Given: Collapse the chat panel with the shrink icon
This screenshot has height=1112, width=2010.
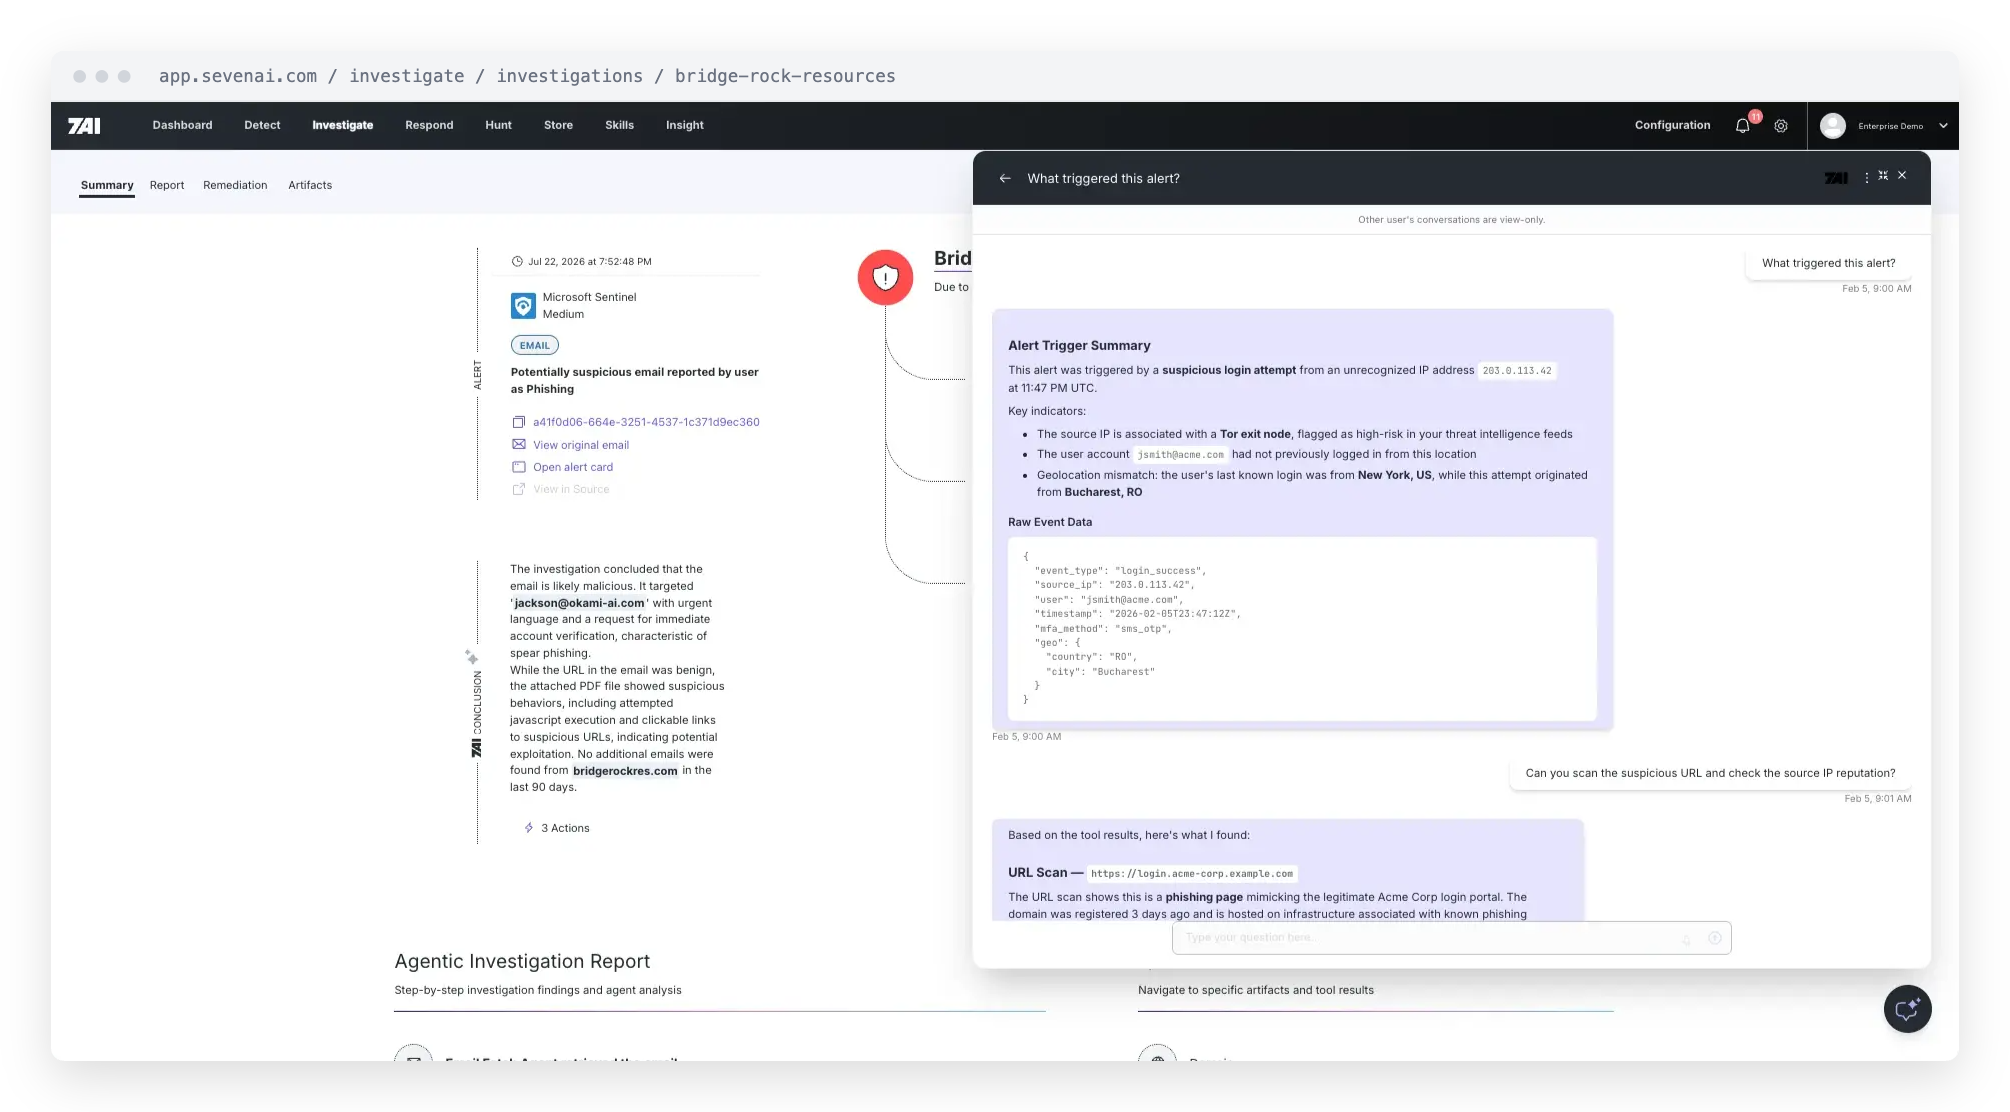Looking at the screenshot, I should click(x=1883, y=176).
